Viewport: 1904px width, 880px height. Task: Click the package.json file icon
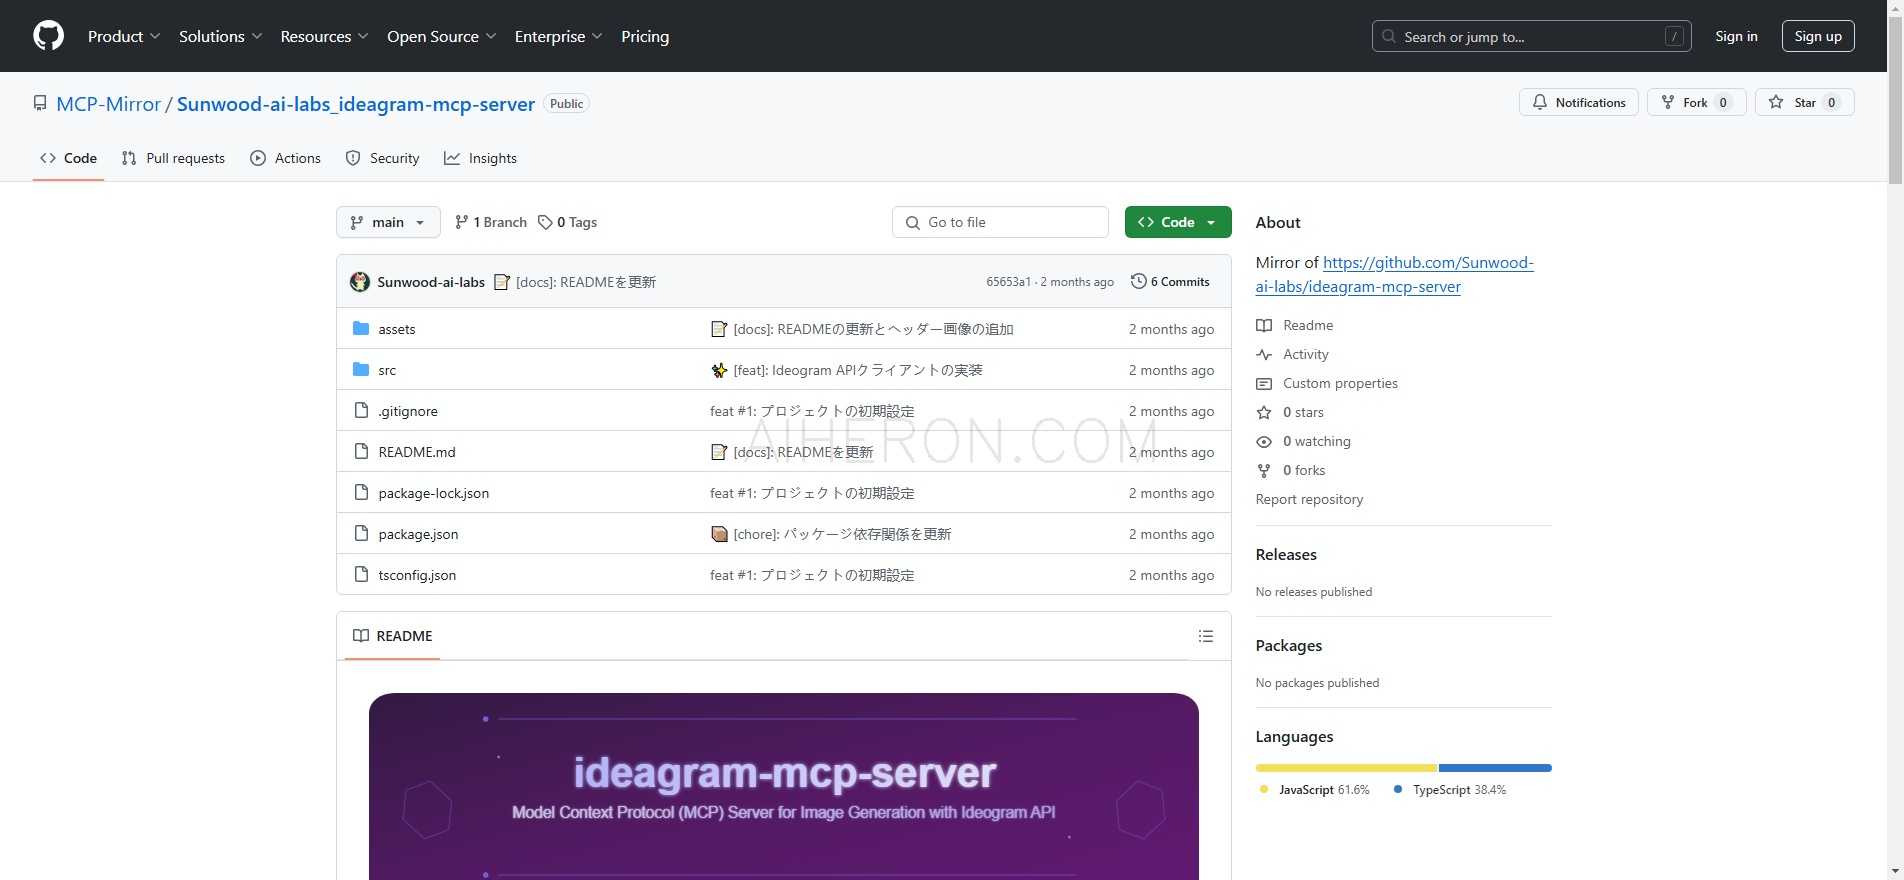pyautogui.click(x=361, y=533)
